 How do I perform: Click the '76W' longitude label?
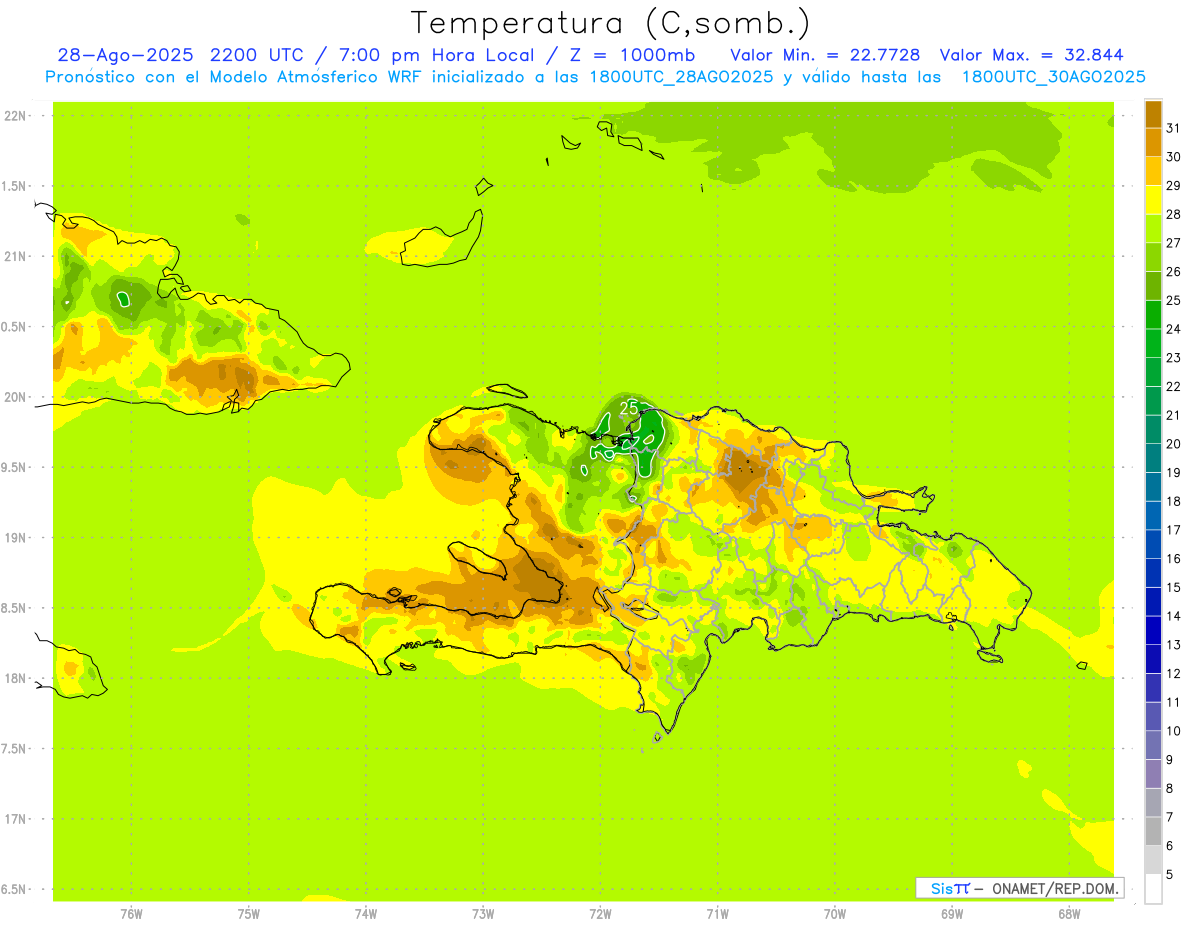(x=131, y=913)
